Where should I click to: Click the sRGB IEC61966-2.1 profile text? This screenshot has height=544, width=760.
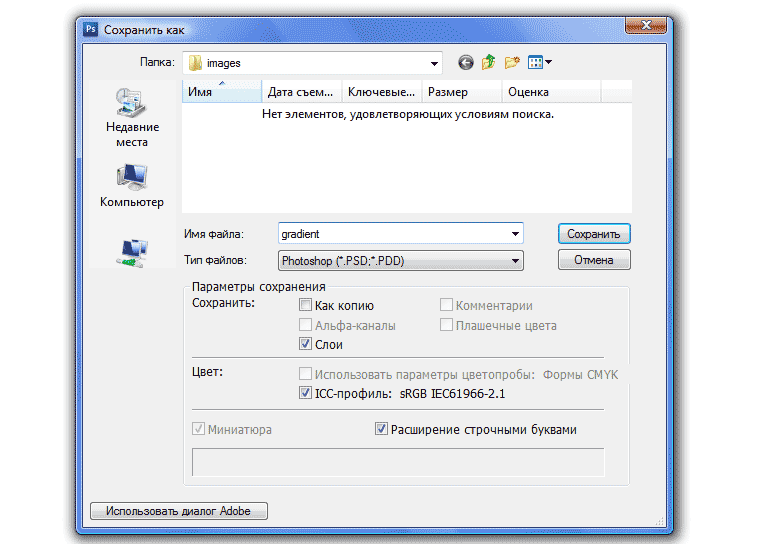click(x=452, y=394)
